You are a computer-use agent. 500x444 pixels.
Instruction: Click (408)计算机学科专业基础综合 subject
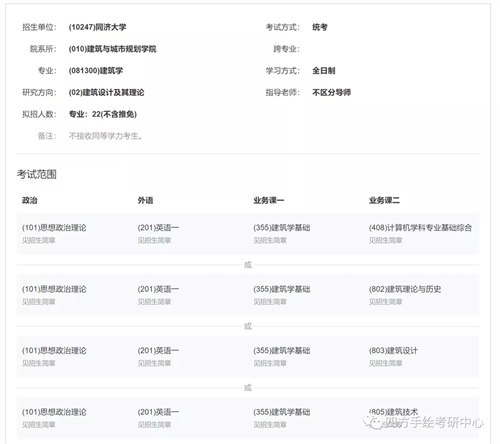click(420, 228)
